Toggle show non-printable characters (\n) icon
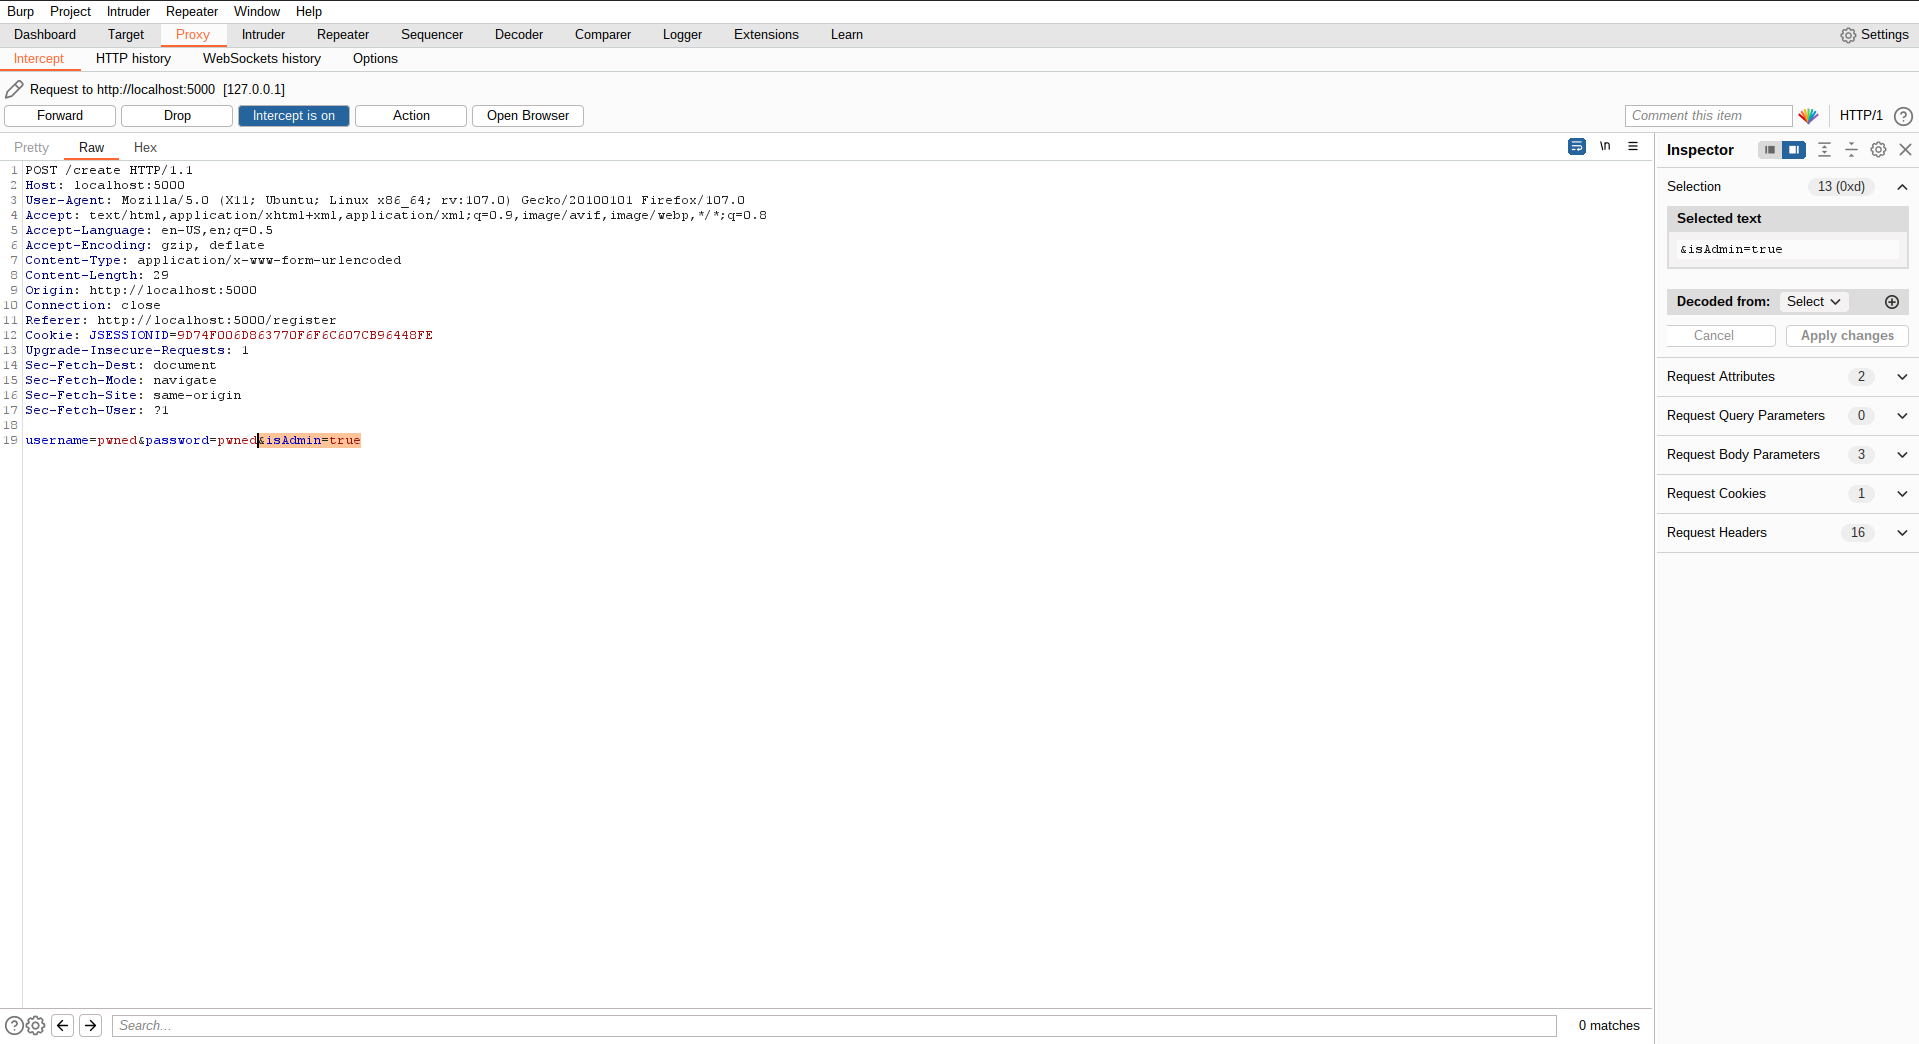The image size is (1919, 1044). point(1605,146)
